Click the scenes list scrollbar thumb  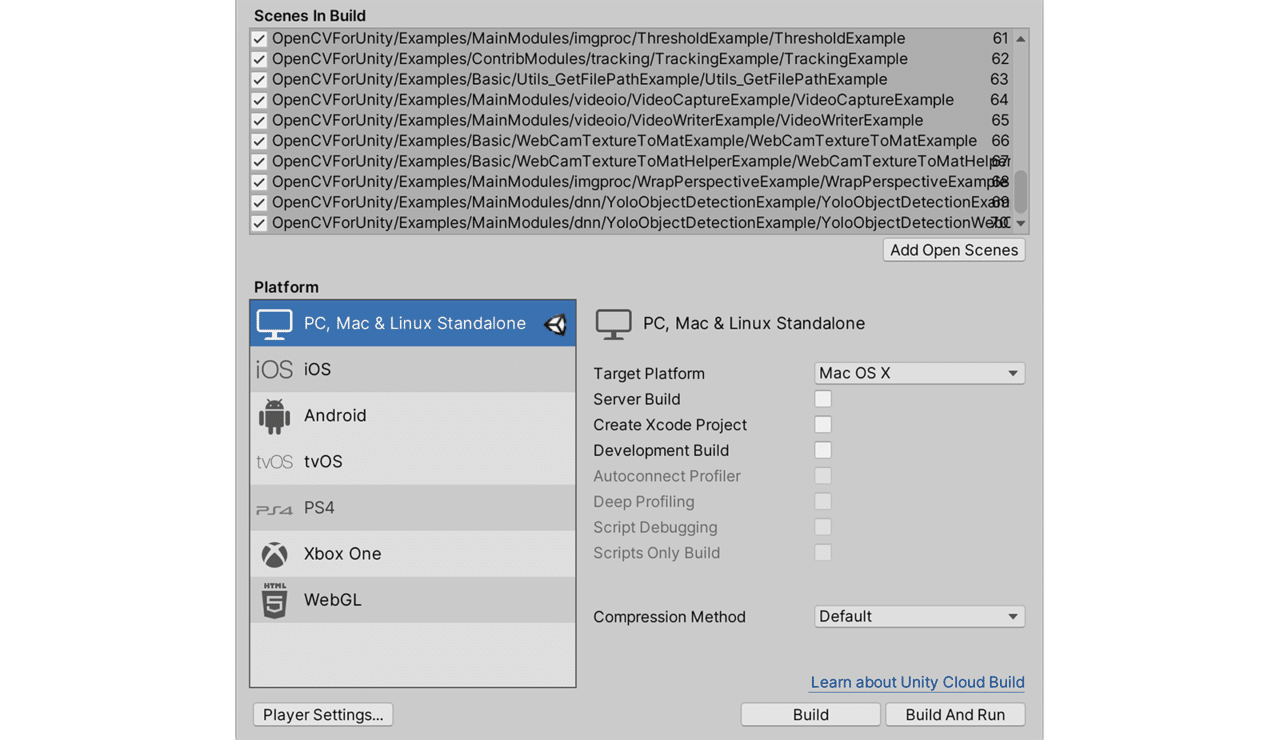[1021, 191]
